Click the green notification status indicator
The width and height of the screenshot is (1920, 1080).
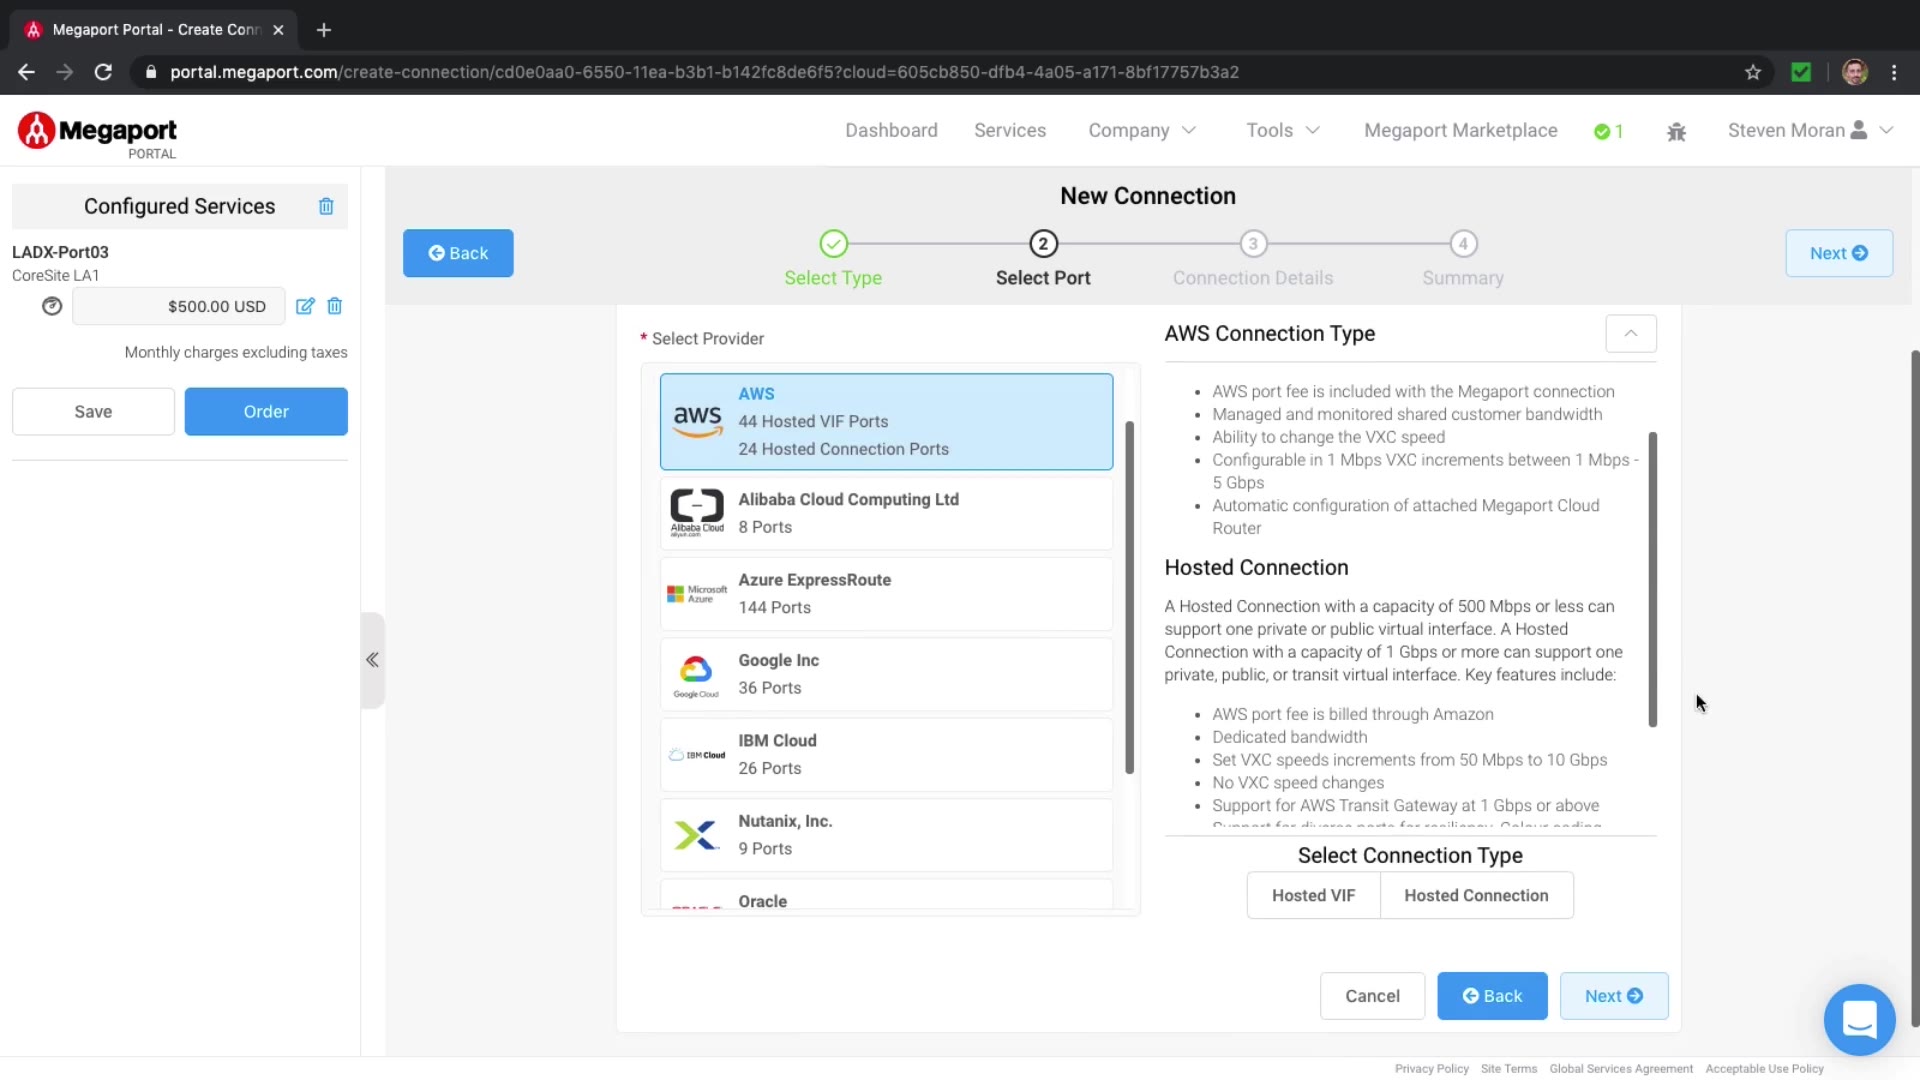click(1608, 131)
